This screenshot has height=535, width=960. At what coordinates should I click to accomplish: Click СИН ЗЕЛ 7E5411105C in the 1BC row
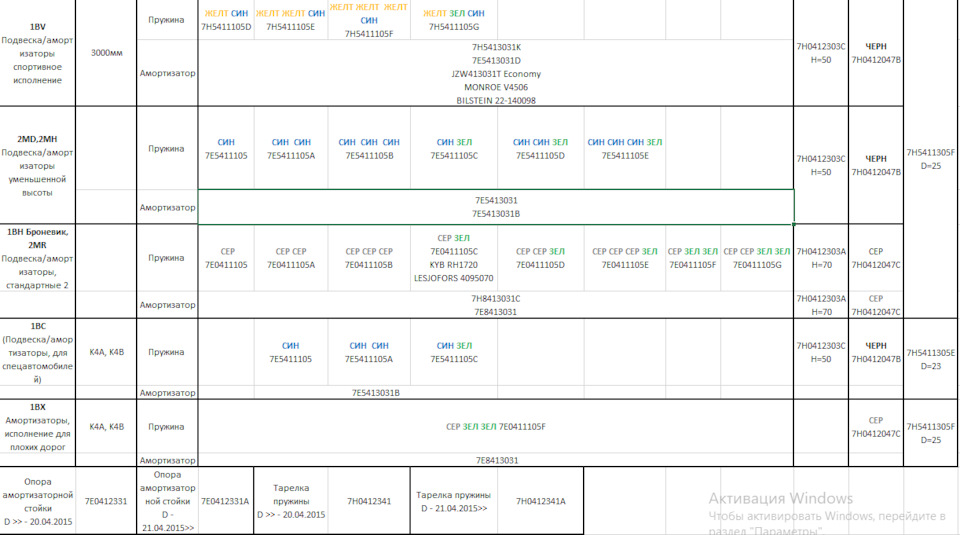tap(454, 352)
